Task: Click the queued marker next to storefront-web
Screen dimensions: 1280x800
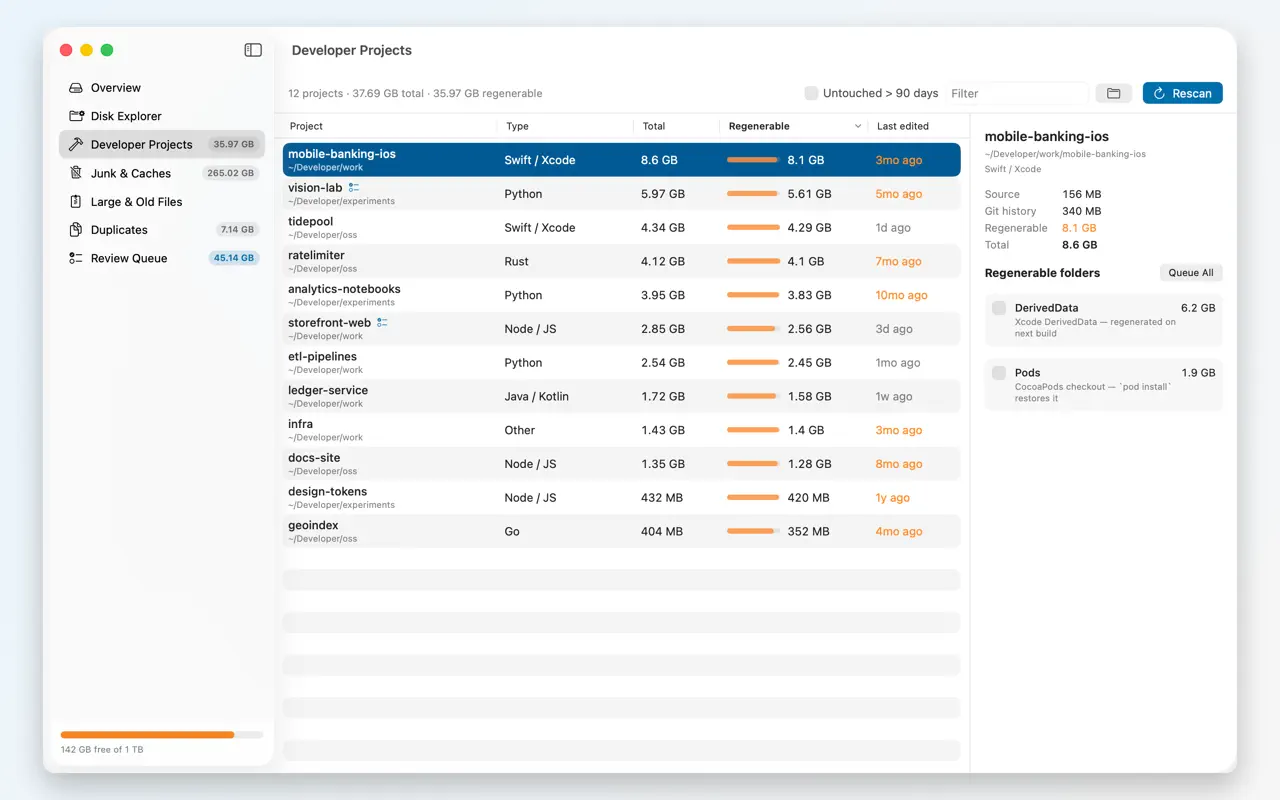Action: coord(382,322)
